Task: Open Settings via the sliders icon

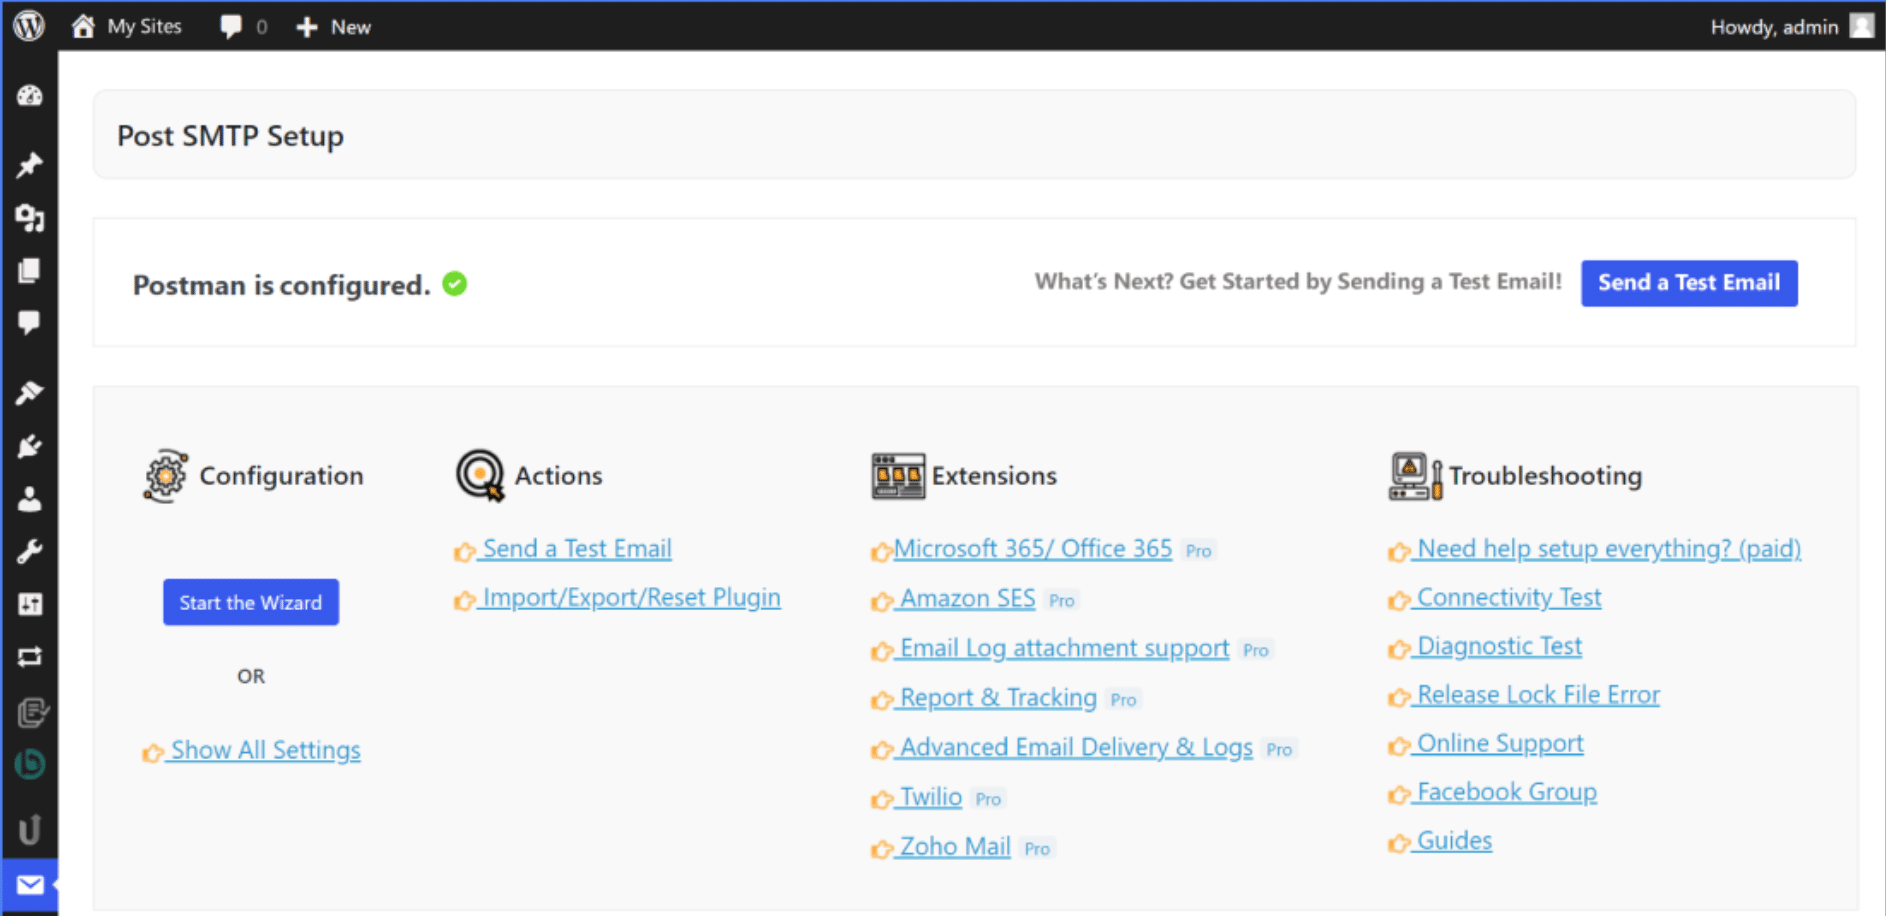Action: coord(30,604)
